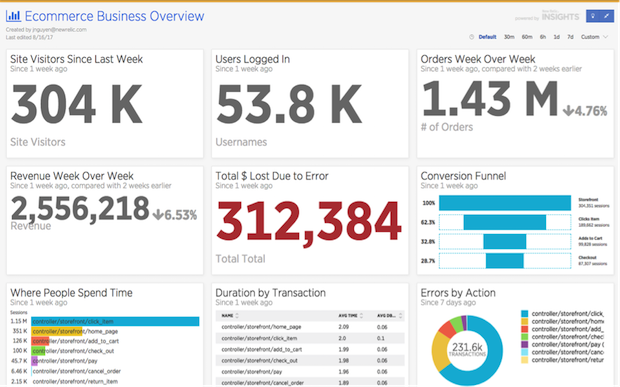Image resolution: width=620 pixels, height=387 pixels.
Task: Click the Revenue Week Over Week title
Action: pyautogui.click(x=72, y=176)
